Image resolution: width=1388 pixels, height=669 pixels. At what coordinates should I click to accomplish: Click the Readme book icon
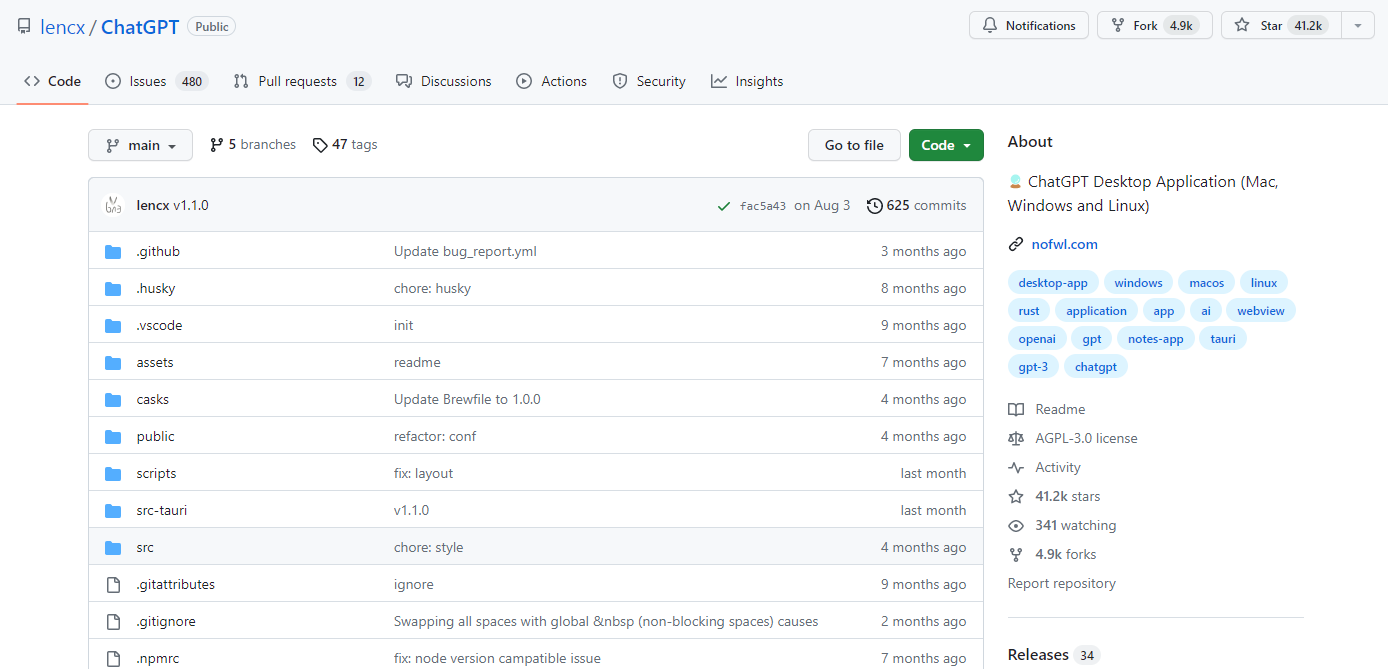[x=1016, y=410]
